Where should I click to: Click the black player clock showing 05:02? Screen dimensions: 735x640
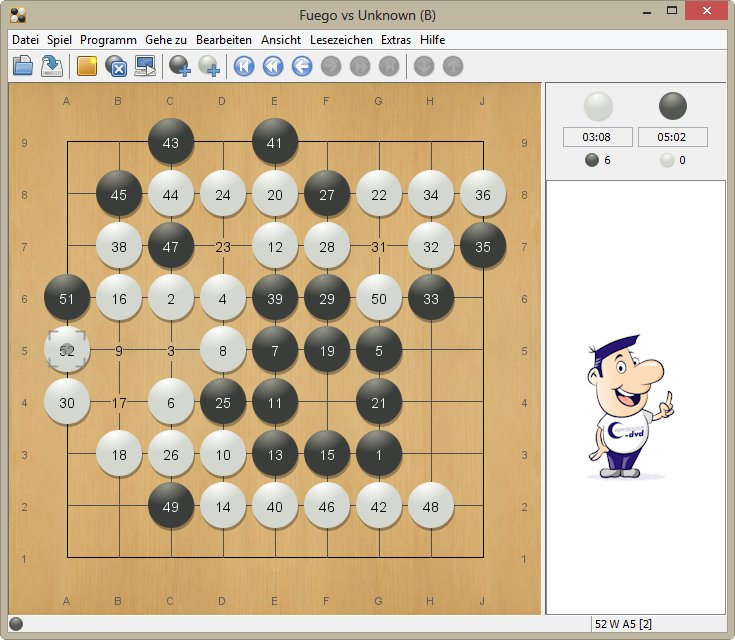pyautogui.click(x=673, y=137)
